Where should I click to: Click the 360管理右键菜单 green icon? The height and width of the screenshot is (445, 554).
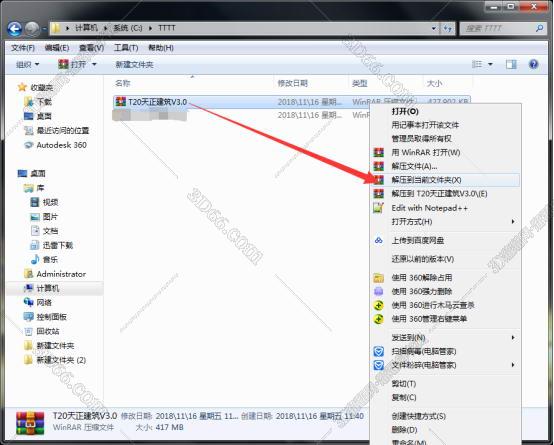378,319
